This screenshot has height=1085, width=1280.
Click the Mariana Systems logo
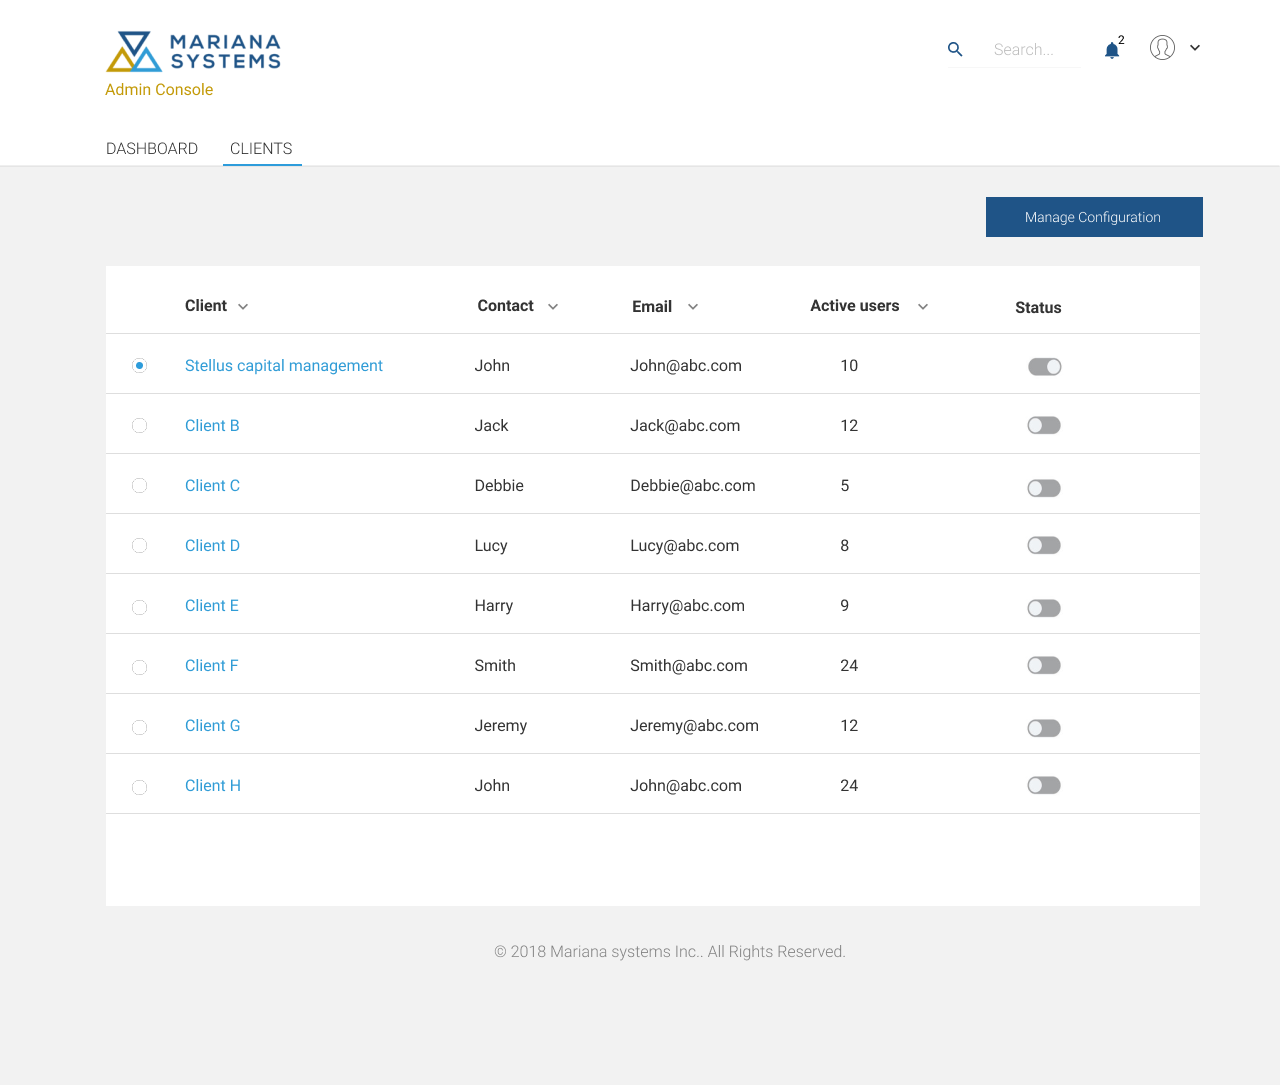coord(193,51)
